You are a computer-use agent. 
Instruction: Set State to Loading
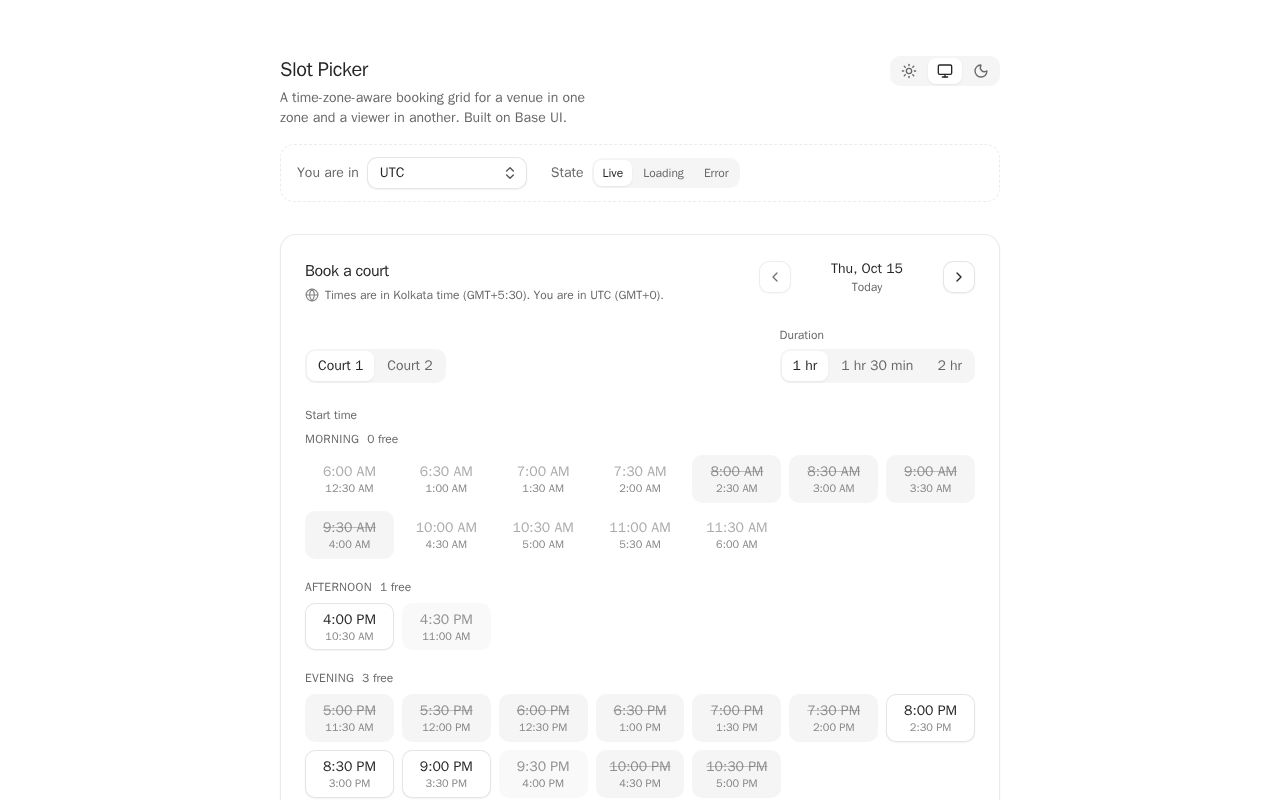(x=663, y=173)
